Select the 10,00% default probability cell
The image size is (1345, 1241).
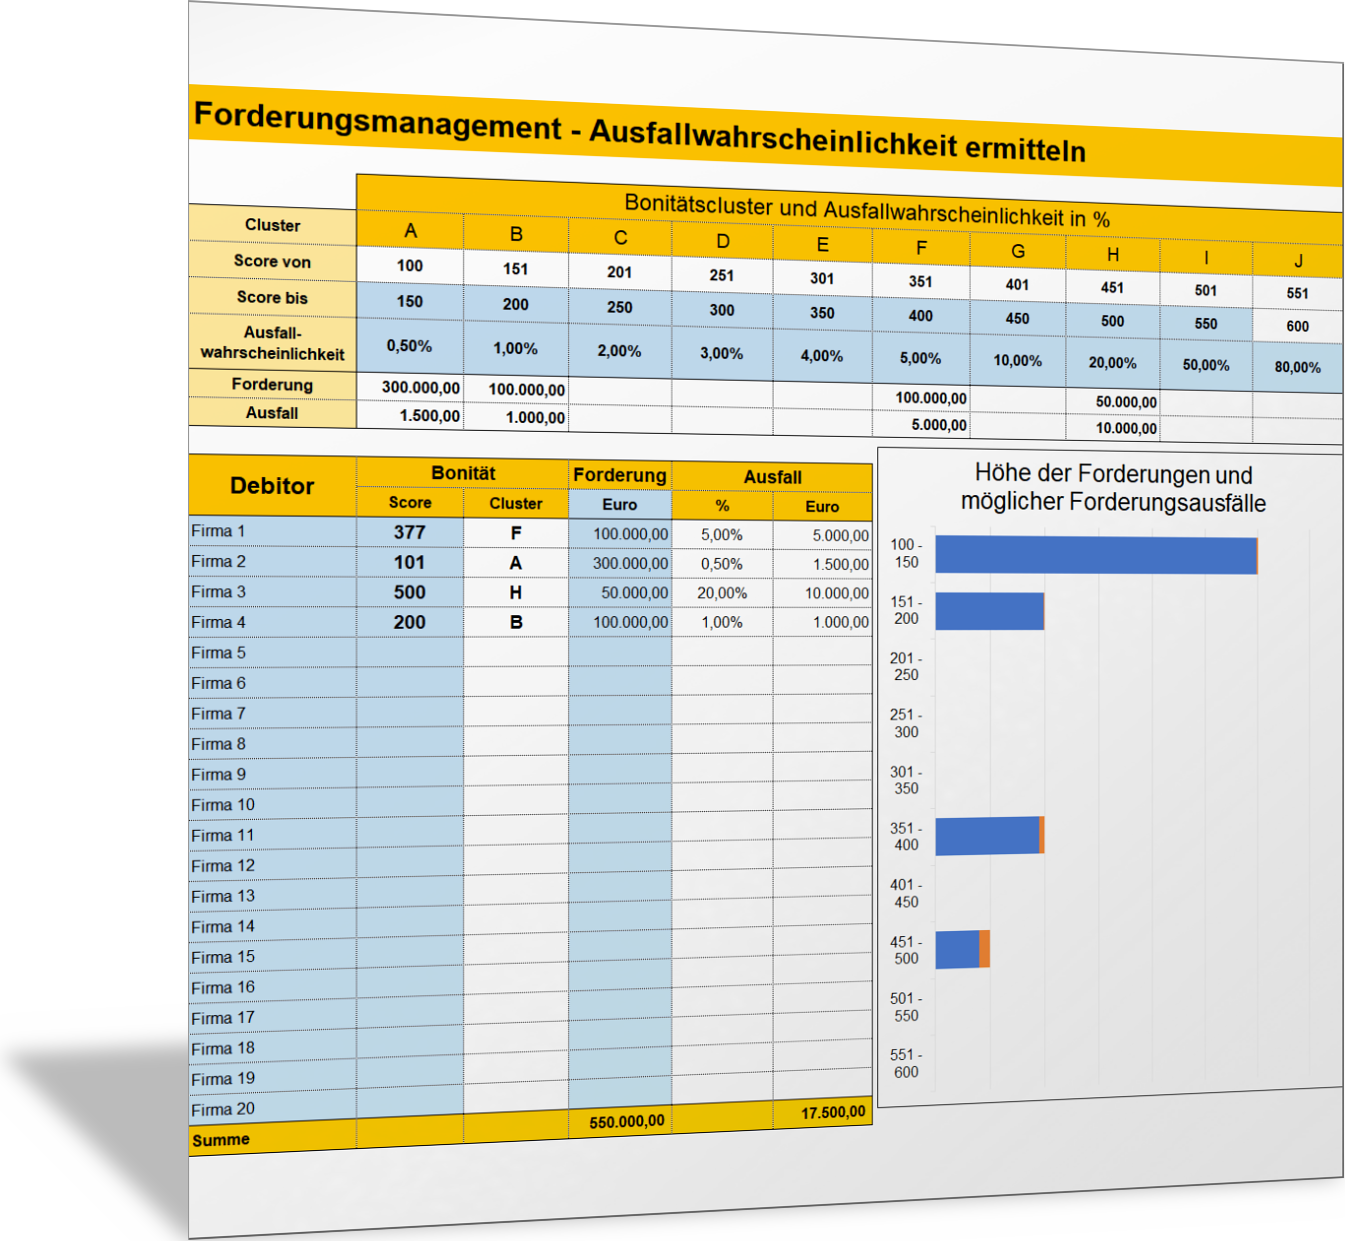pos(1018,361)
